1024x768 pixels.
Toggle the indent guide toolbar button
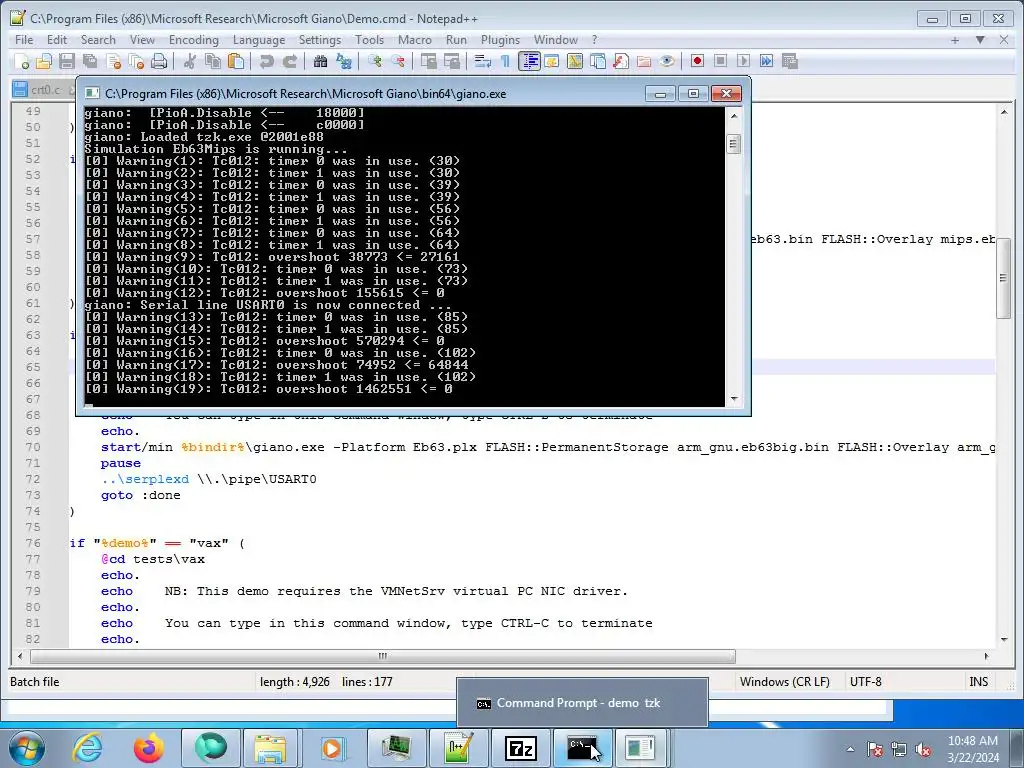point(529,61)
